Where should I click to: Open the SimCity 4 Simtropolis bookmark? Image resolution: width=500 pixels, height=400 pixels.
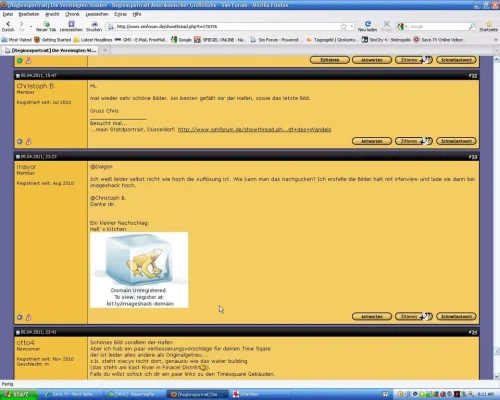pos(386,40)
